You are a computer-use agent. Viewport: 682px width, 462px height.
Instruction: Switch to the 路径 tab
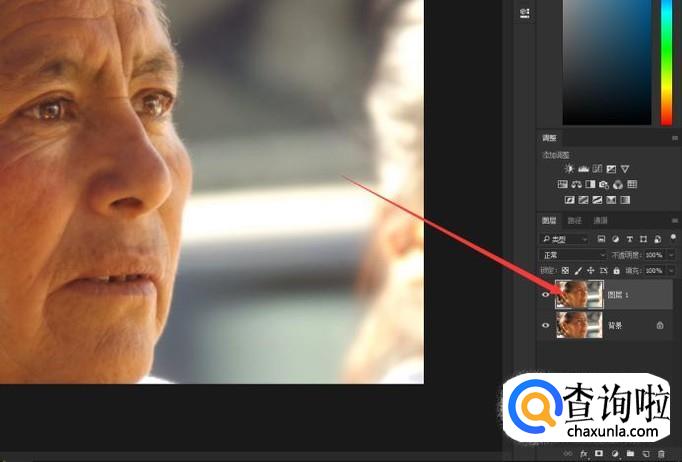click(575, 221)
